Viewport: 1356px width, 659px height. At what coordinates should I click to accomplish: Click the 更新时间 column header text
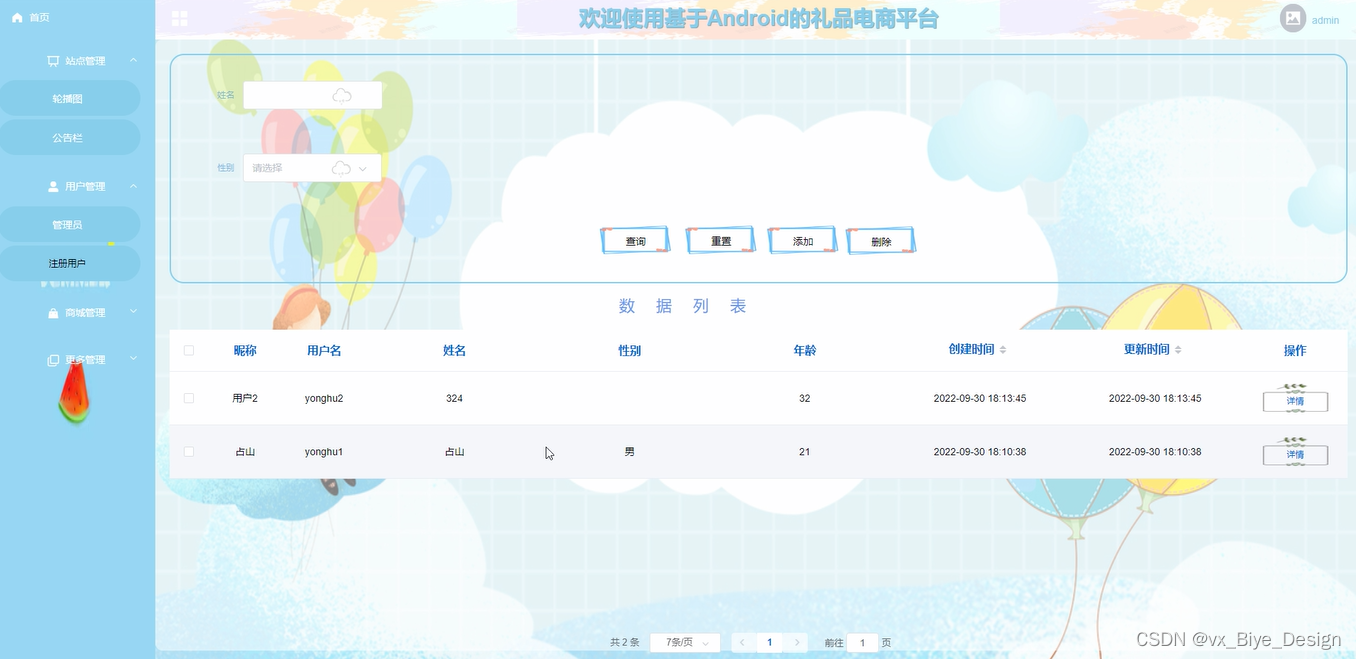click(x=1147, y=349)
